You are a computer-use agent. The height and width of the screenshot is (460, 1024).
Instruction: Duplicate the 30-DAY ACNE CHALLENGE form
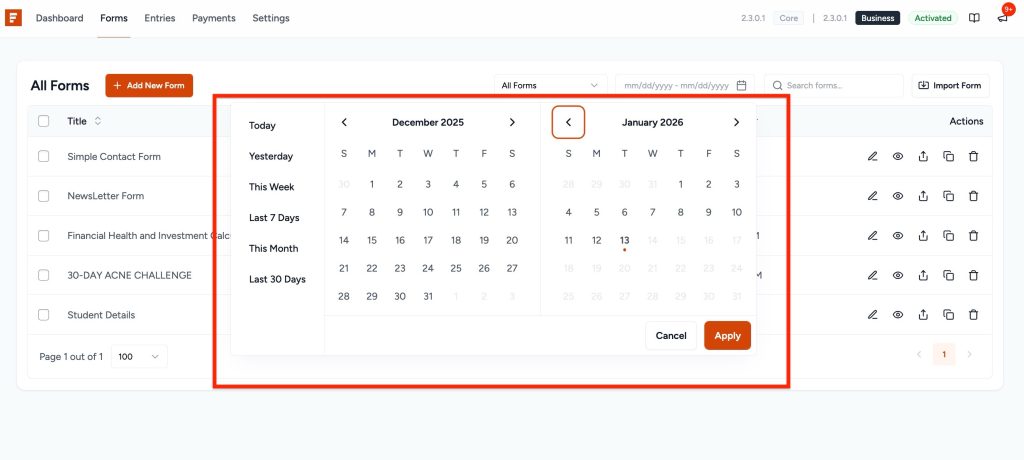[x=948, y=275]
